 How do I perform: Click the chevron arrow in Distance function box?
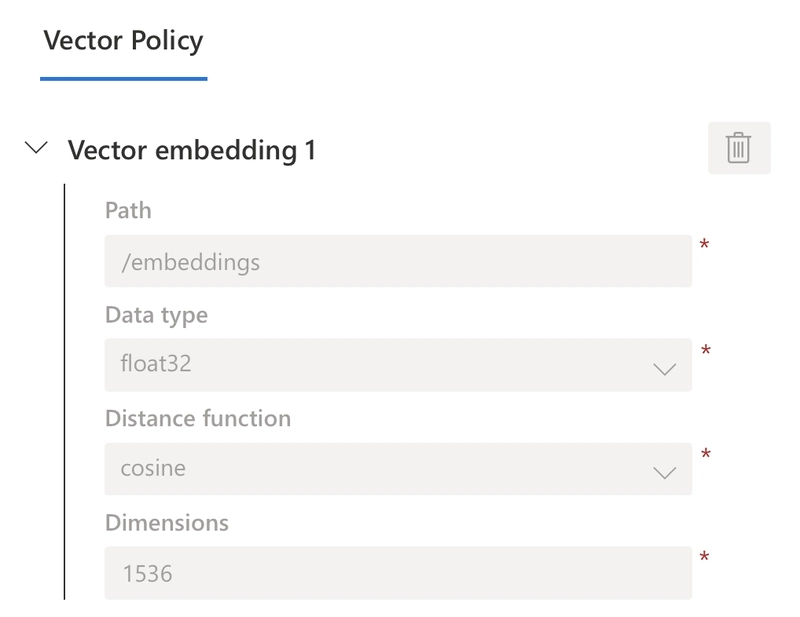(x=664, y=473)
